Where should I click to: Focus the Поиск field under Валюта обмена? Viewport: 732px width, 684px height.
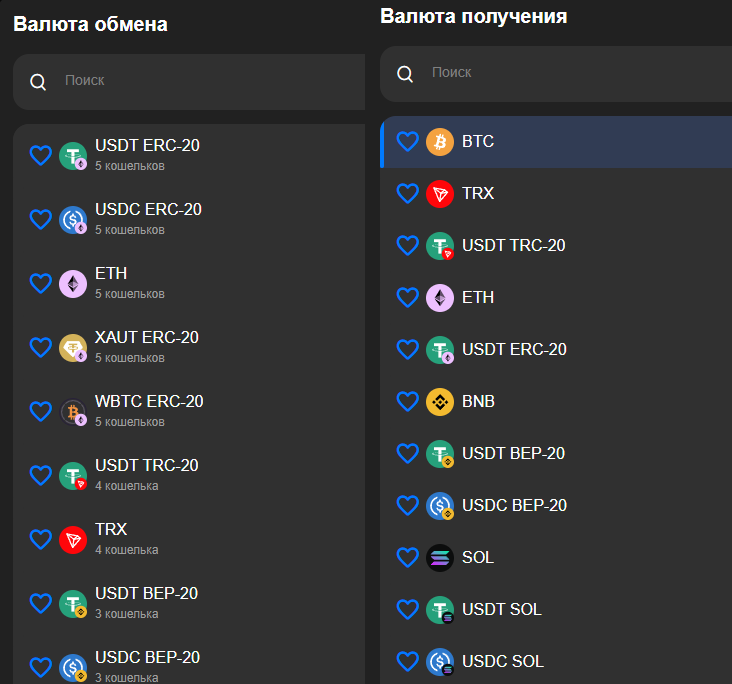[x=189, y=82]
